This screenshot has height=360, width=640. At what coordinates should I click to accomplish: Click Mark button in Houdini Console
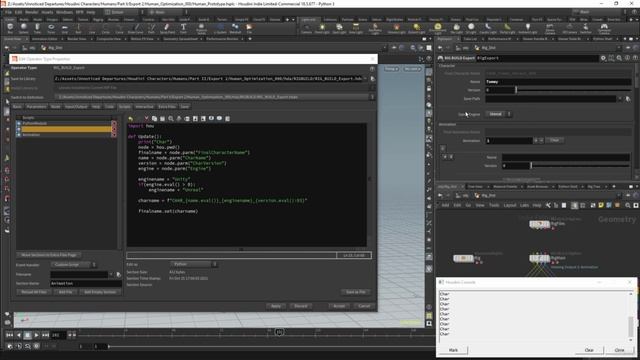[453, 350]
